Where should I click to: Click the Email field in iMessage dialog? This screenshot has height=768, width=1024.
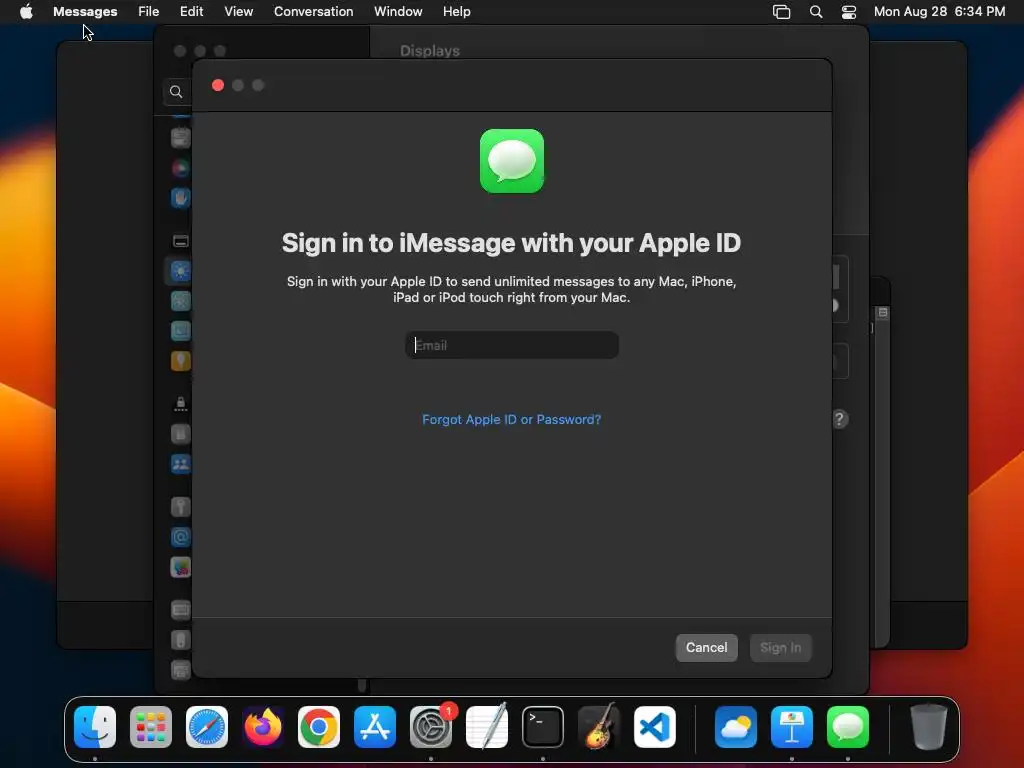click(x=511, y=345)
